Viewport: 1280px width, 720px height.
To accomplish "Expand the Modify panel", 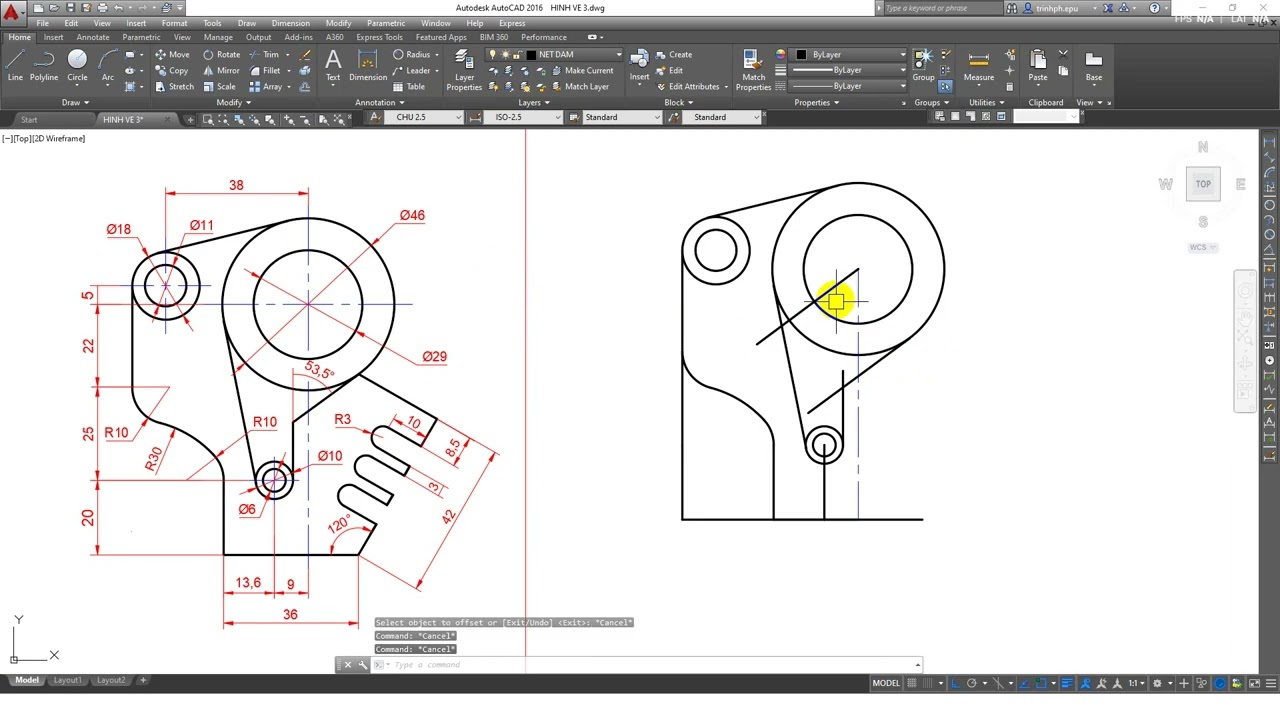I will coord(235,103).
